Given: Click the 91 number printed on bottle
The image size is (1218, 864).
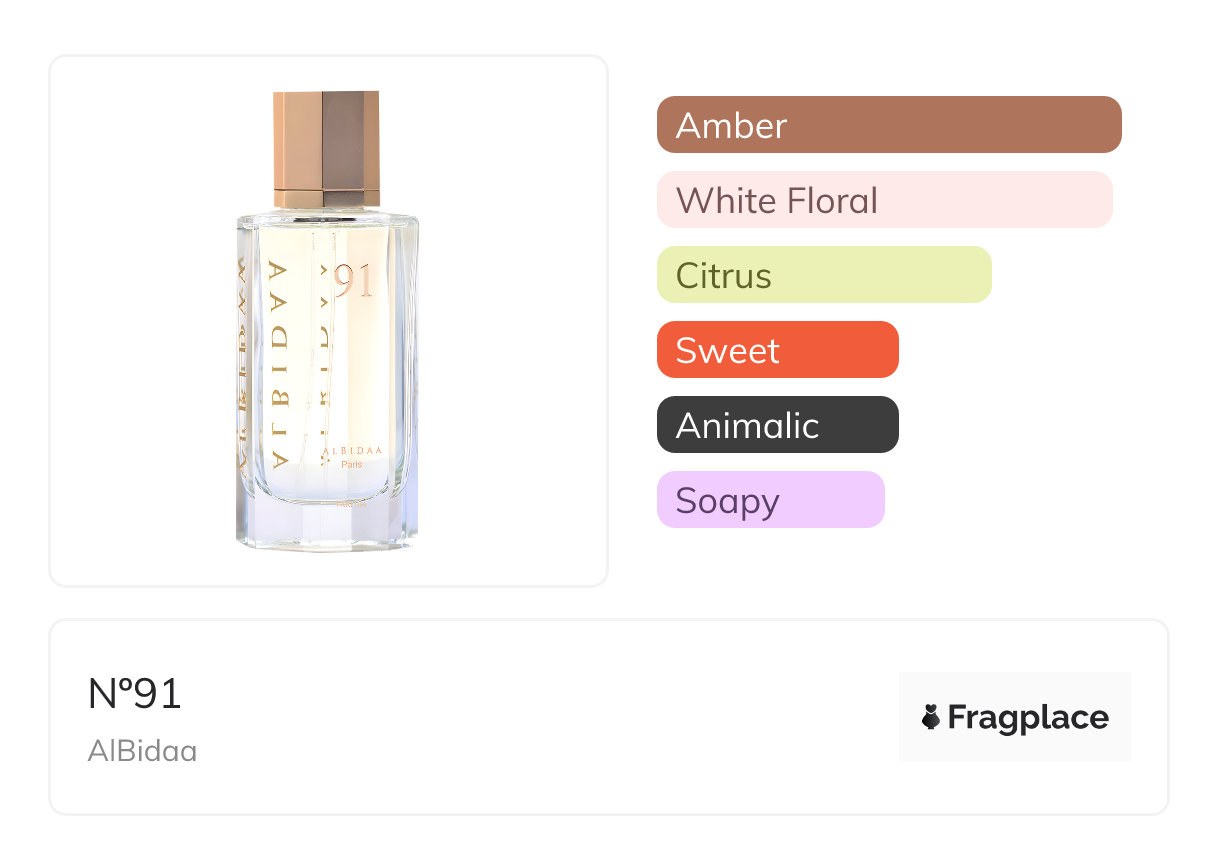Looking at the screenshot, I should click(354, 282).
